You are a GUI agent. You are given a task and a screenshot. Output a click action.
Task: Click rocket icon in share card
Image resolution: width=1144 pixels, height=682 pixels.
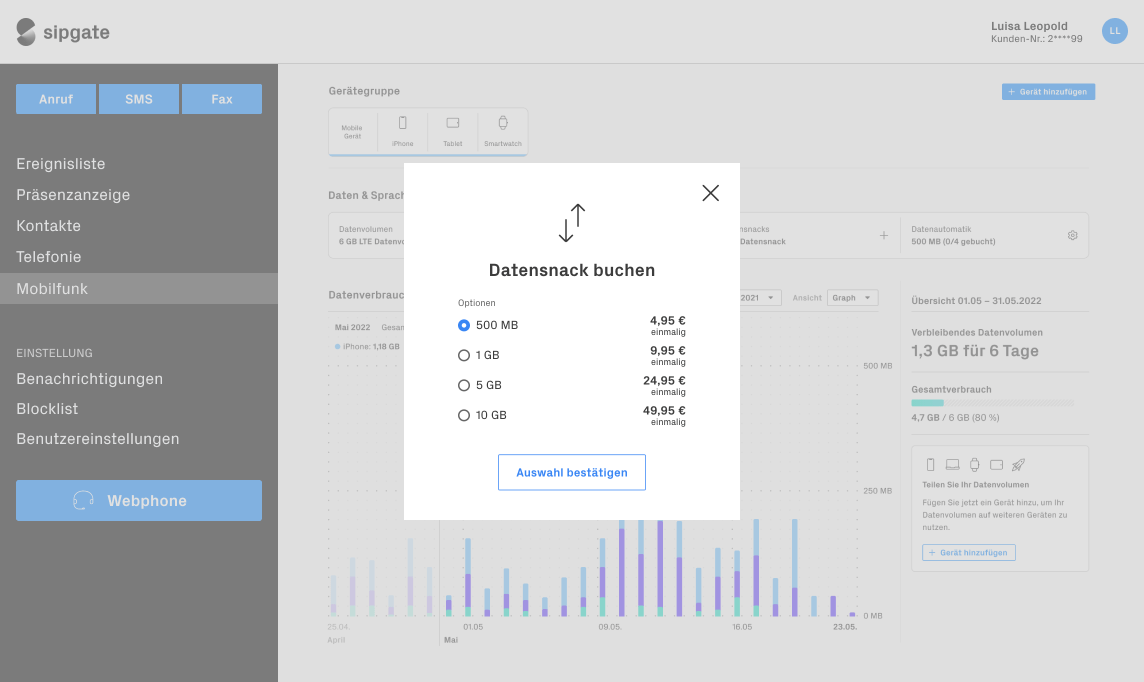1019,465
